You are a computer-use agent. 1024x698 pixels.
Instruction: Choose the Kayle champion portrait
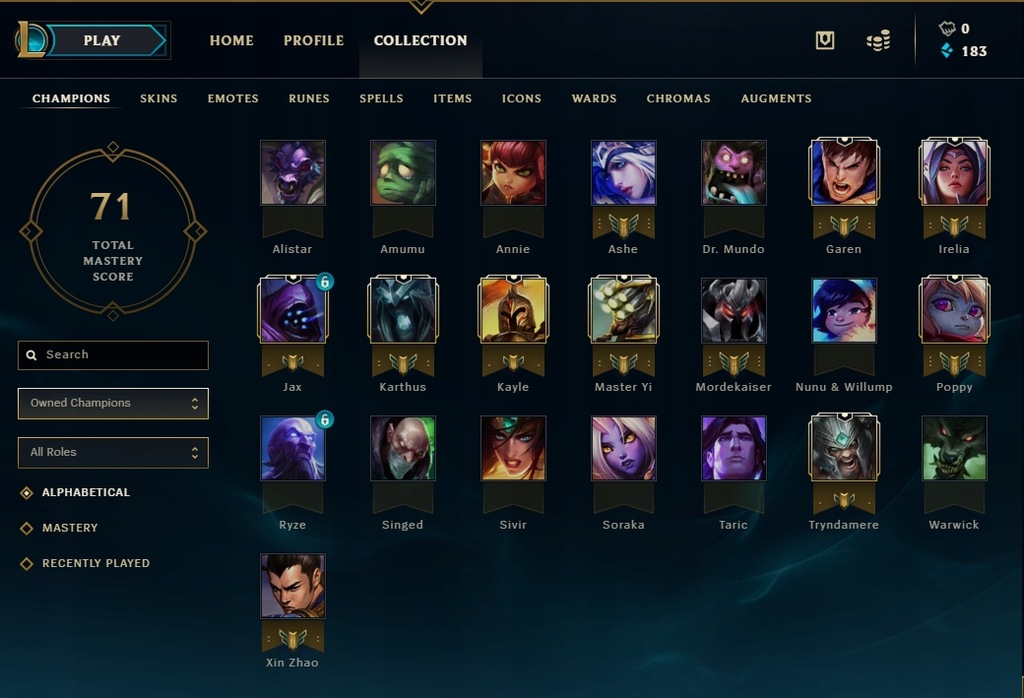point(513,310)
